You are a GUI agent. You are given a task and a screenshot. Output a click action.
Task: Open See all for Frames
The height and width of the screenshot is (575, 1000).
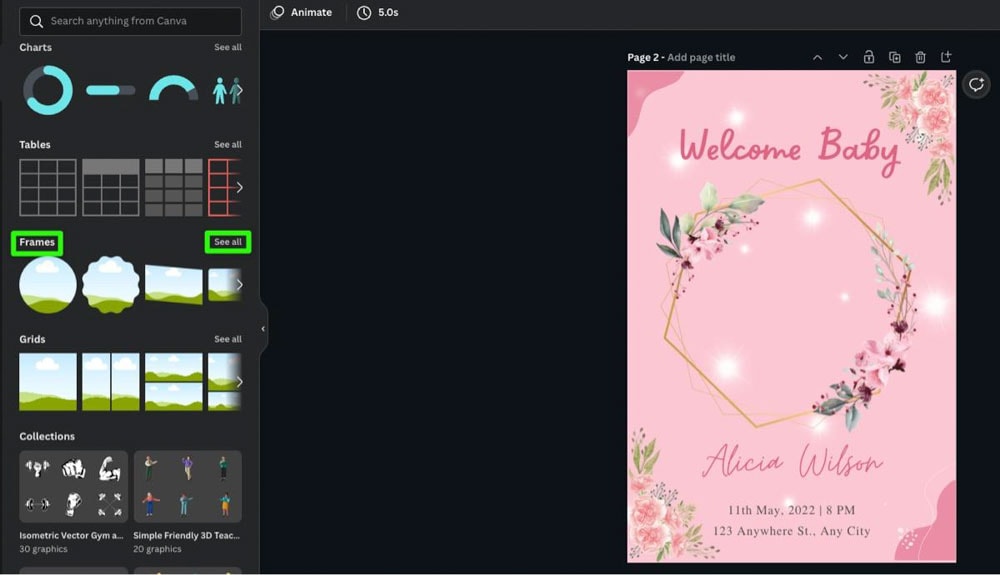[x=228, y=242]
